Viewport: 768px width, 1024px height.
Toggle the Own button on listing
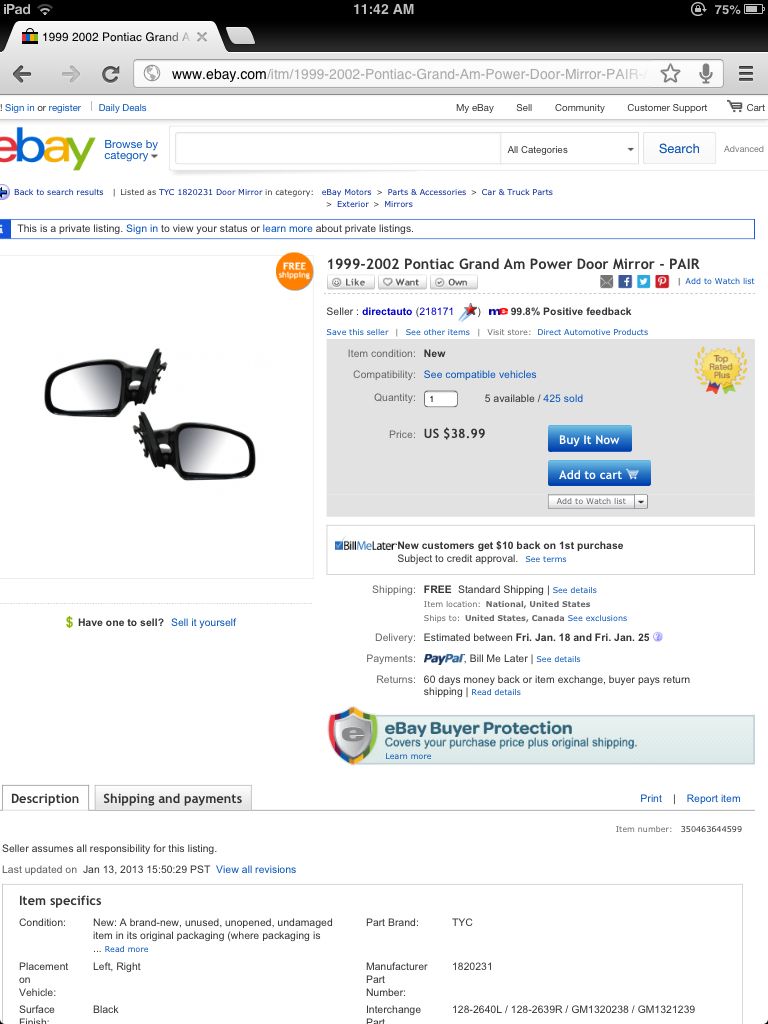pos(453,282)
